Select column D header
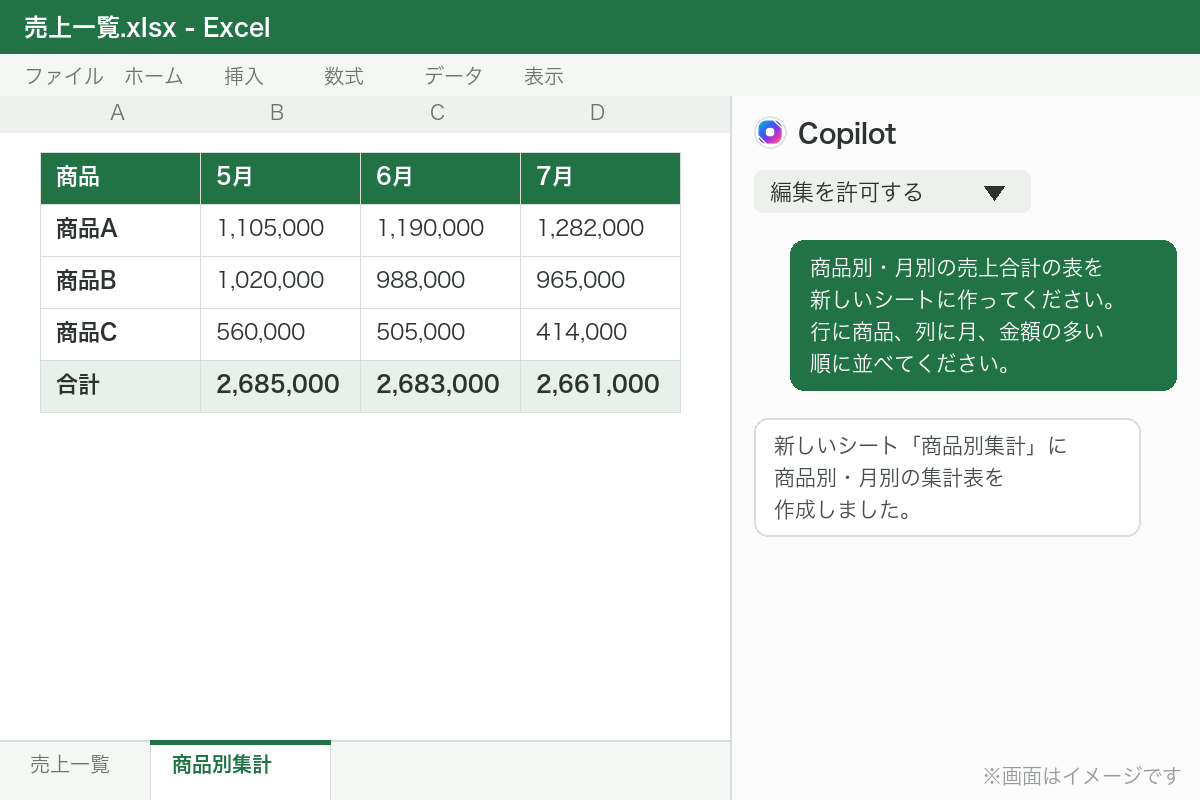 pyautogui.click(x=597, y=114)
